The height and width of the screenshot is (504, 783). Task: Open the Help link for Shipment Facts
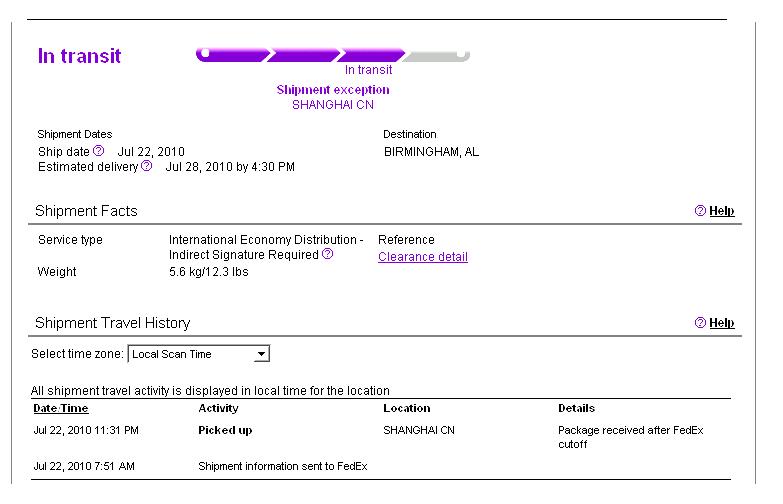click(721, 211)
